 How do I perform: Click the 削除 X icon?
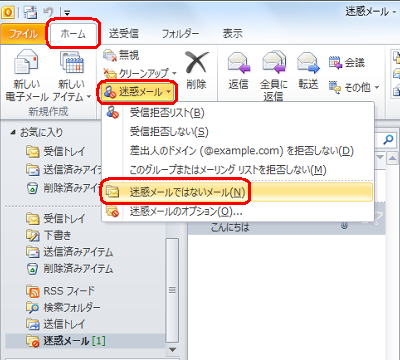tap(197, 62)
